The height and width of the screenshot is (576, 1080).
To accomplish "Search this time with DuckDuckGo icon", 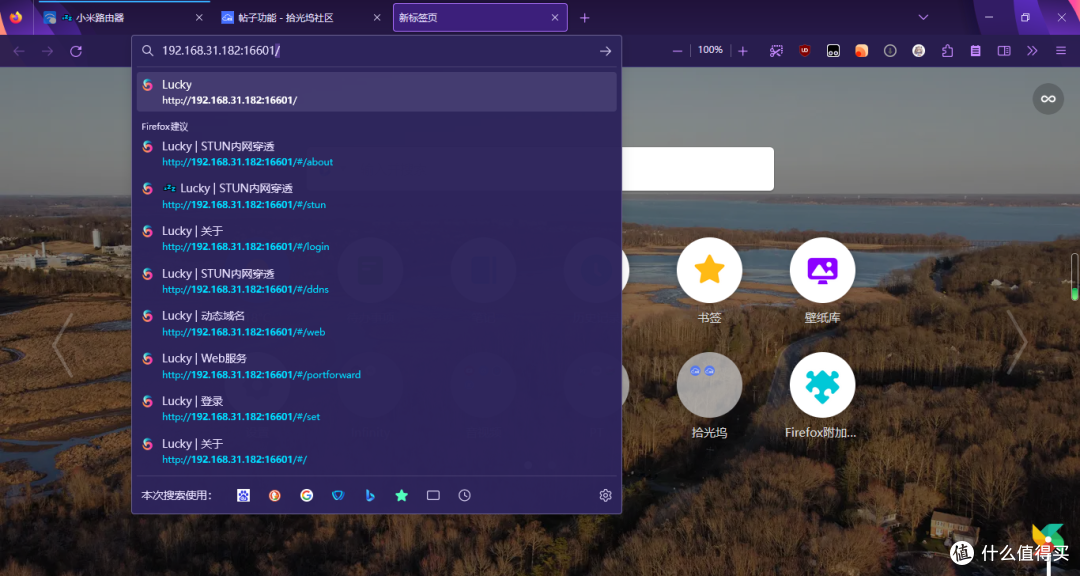I will (x=275, y=495).
